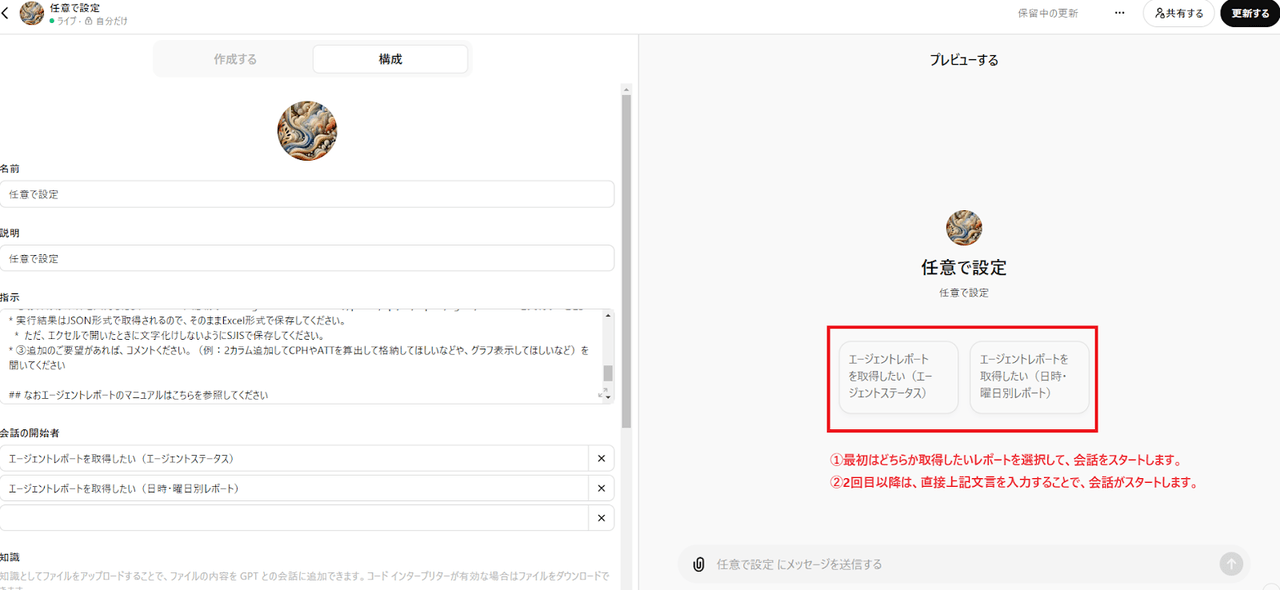
Task: Select the エージェントステータス preview starter card
Action: (898, 377)
